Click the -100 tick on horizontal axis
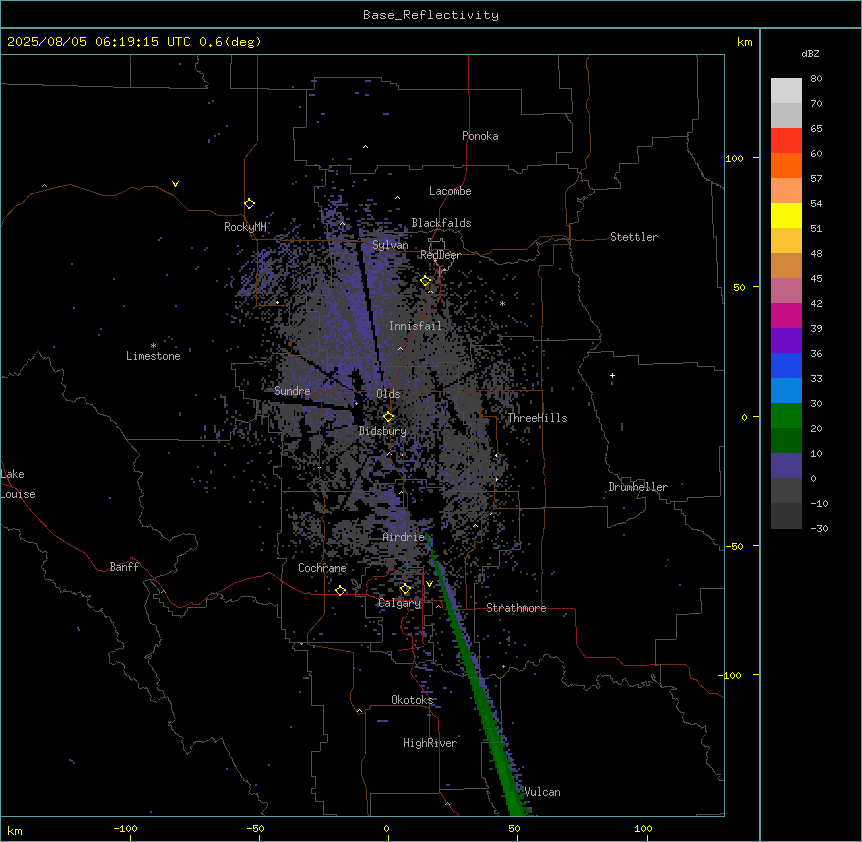The width and height of the screenshot is (862, 842). click(125, 828)
